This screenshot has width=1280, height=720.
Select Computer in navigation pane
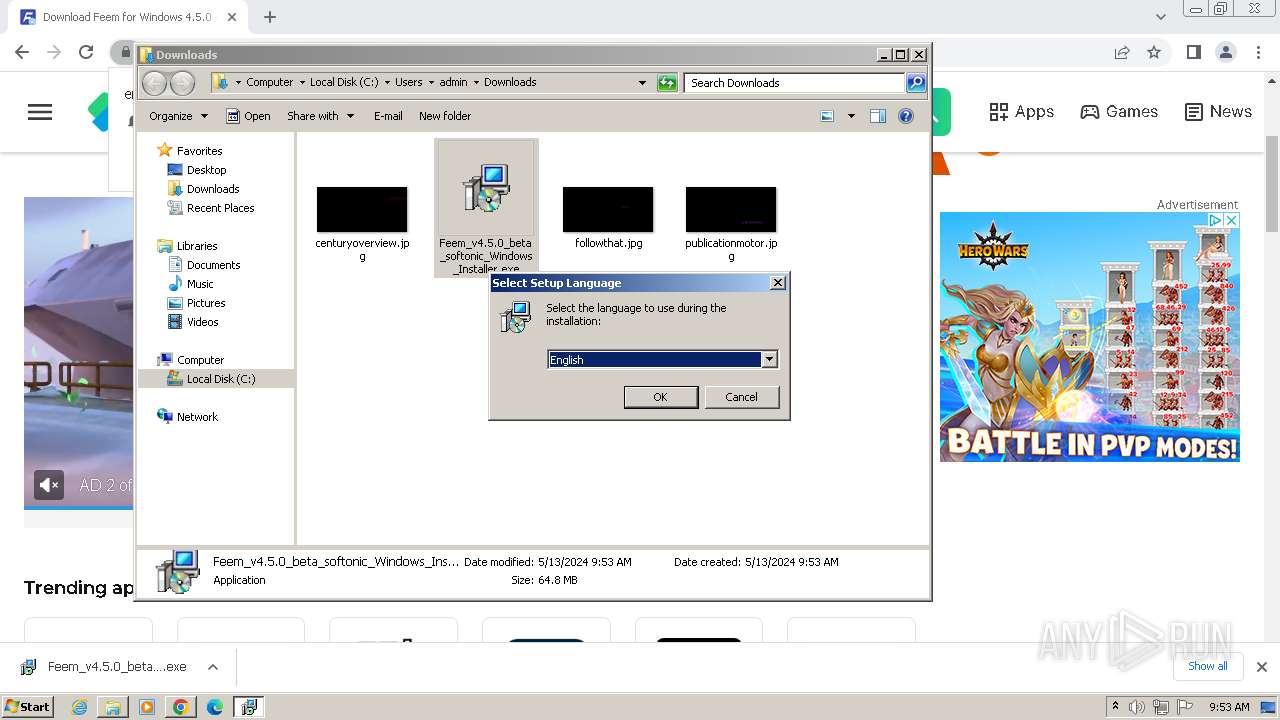point(200,360)
